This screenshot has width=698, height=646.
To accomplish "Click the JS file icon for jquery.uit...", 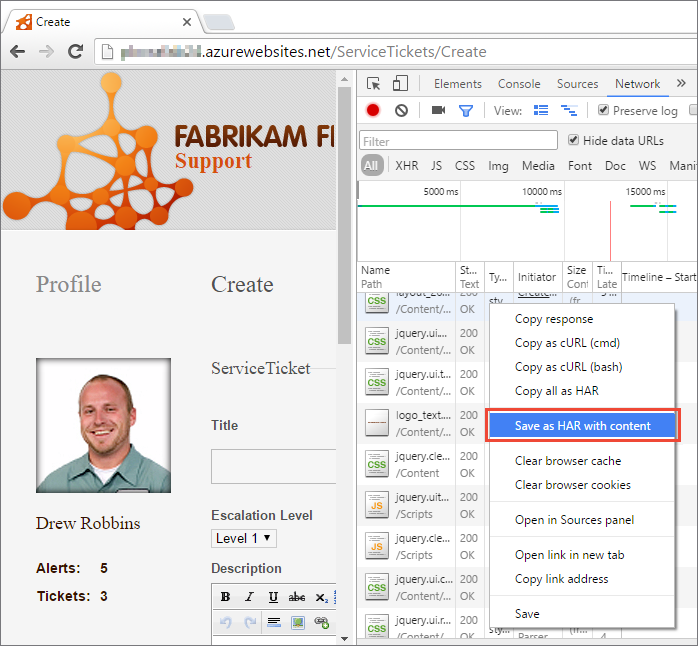I will (377, 505).
